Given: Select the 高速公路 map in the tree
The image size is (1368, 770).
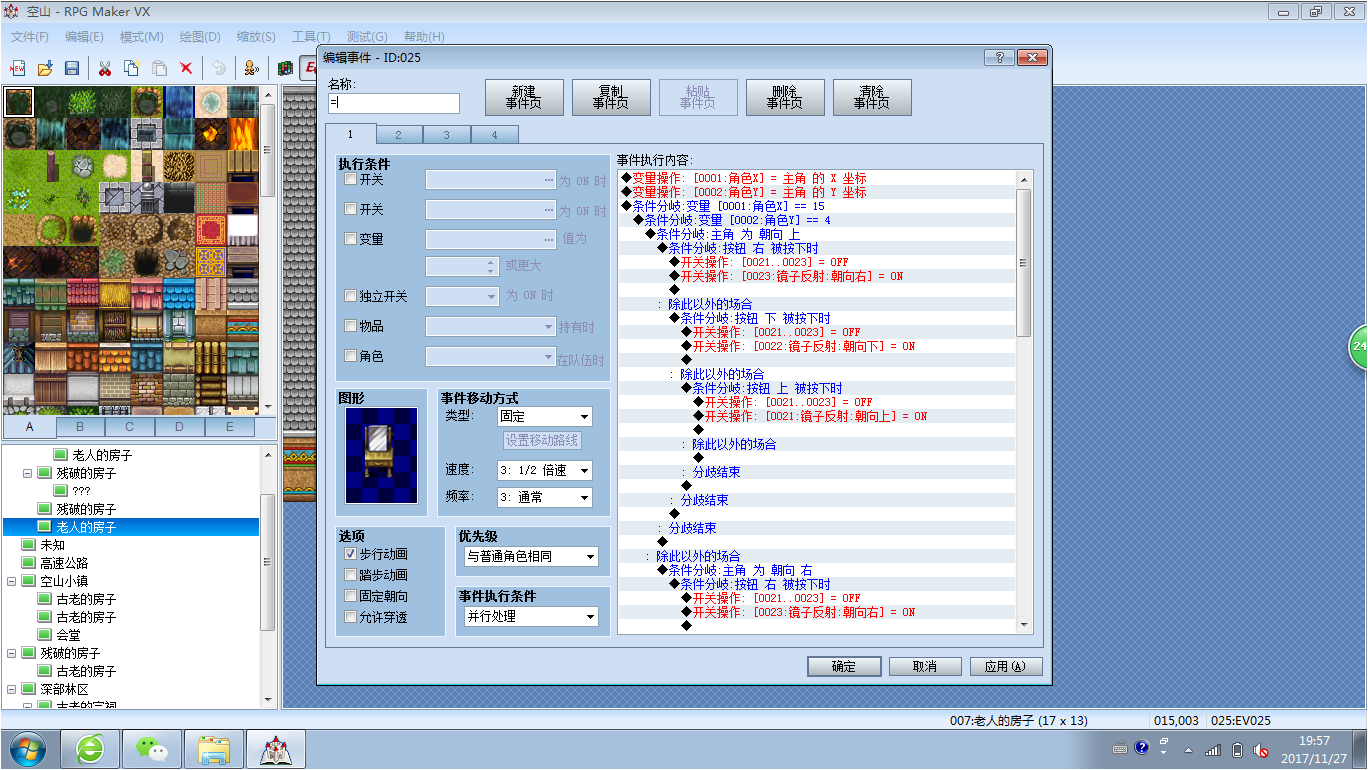Looking at the screenshot, I should click(64, 563).
